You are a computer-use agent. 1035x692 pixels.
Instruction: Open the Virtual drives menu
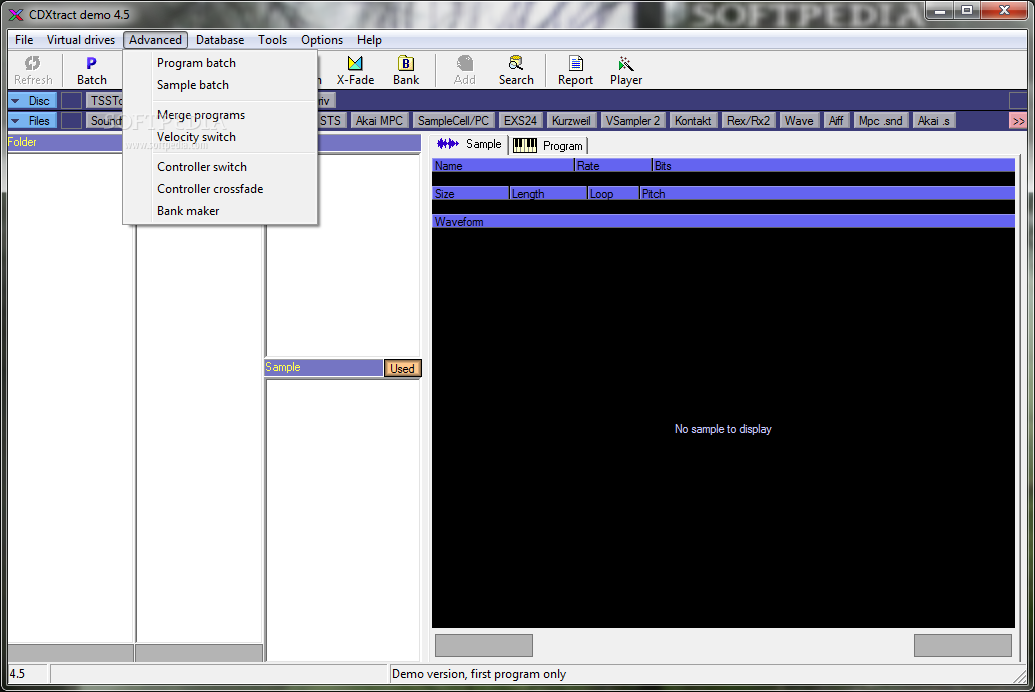coord(81,40)
